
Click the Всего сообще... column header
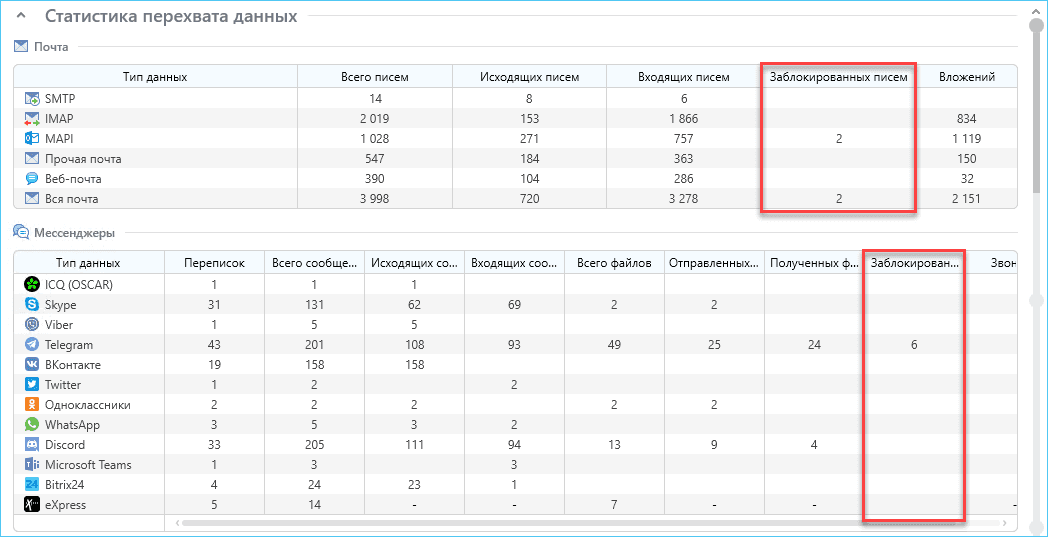(314, 263)
